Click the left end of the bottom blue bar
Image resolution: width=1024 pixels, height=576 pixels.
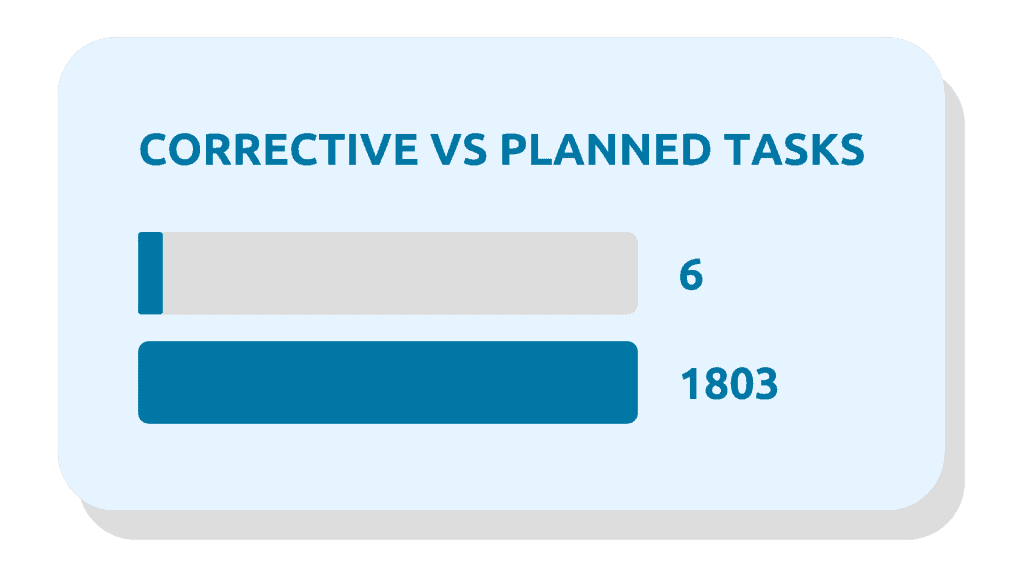(x=148, y=382)
